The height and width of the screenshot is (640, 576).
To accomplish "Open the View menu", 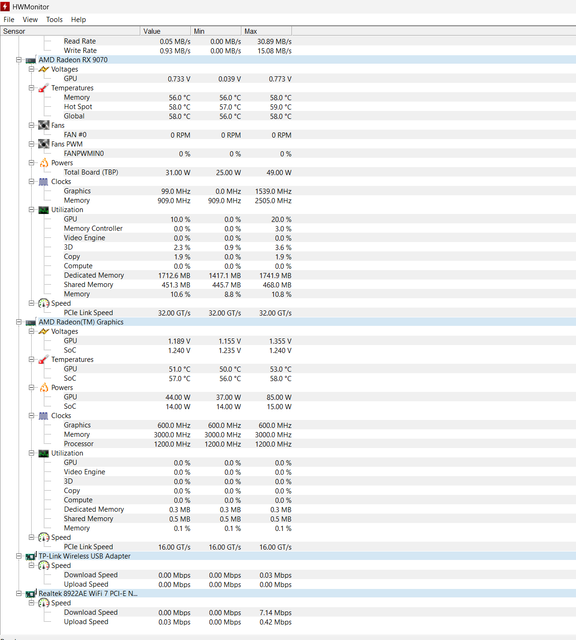I will (30, 20).
